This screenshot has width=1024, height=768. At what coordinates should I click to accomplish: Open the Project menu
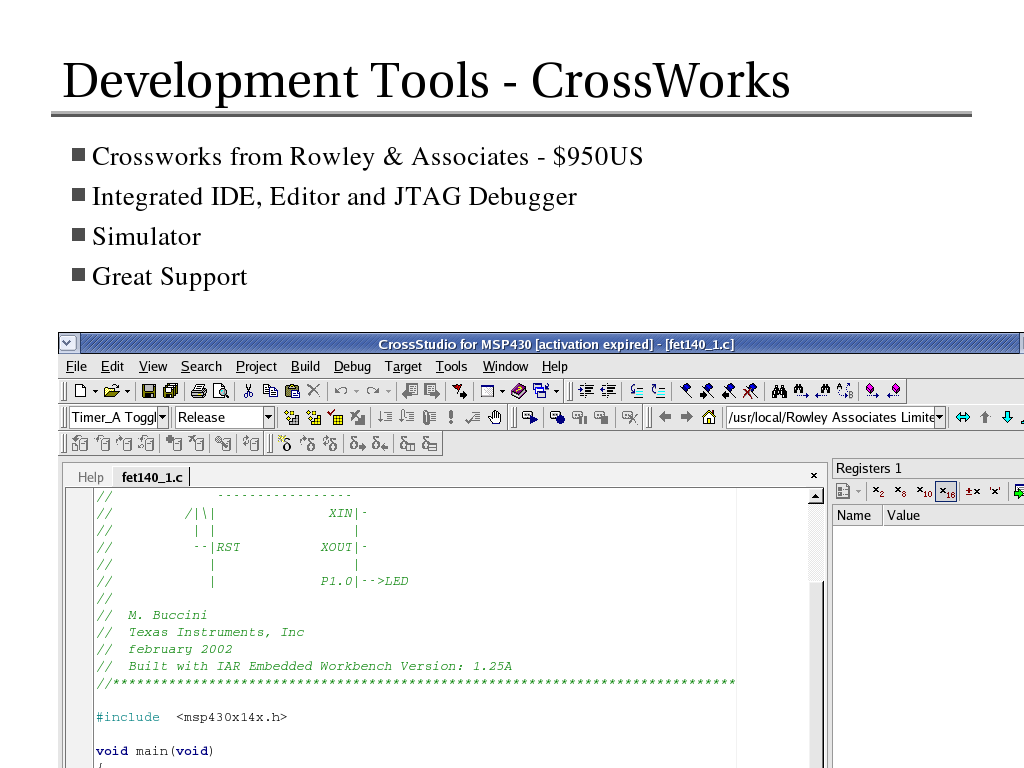[x=256, y=366]
